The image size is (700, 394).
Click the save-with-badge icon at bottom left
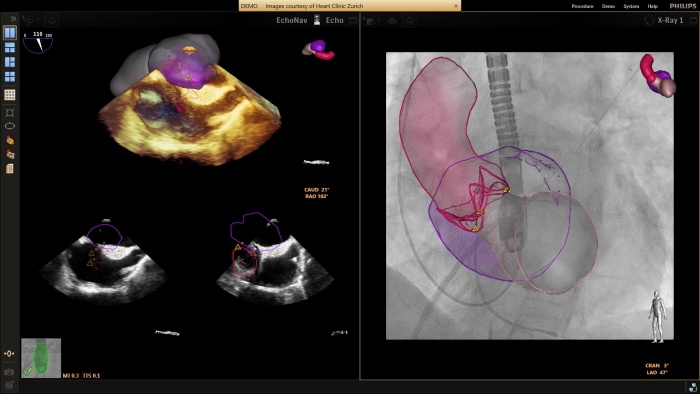click(9, 385)
